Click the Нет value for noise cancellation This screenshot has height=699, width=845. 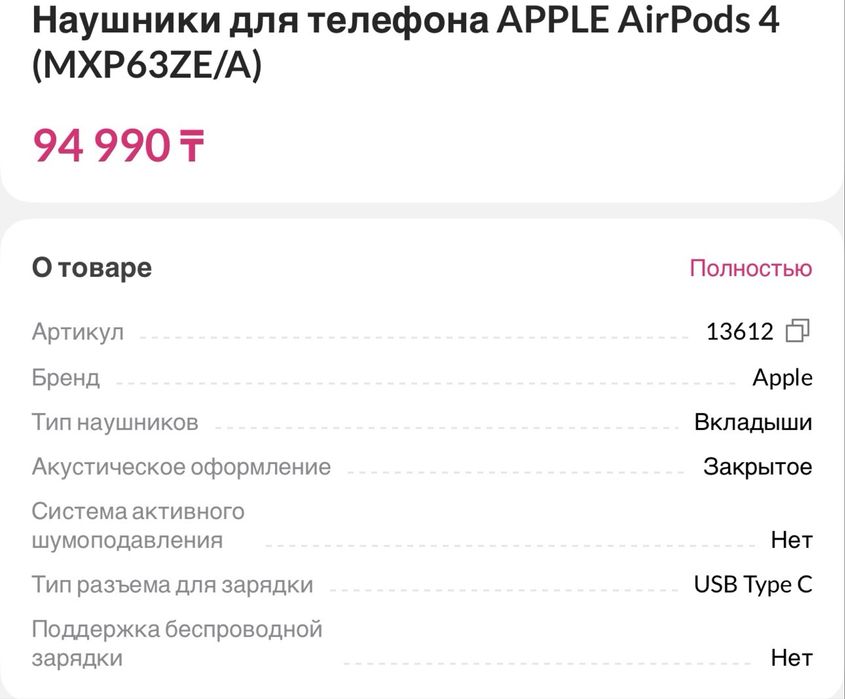click(791, 541)
